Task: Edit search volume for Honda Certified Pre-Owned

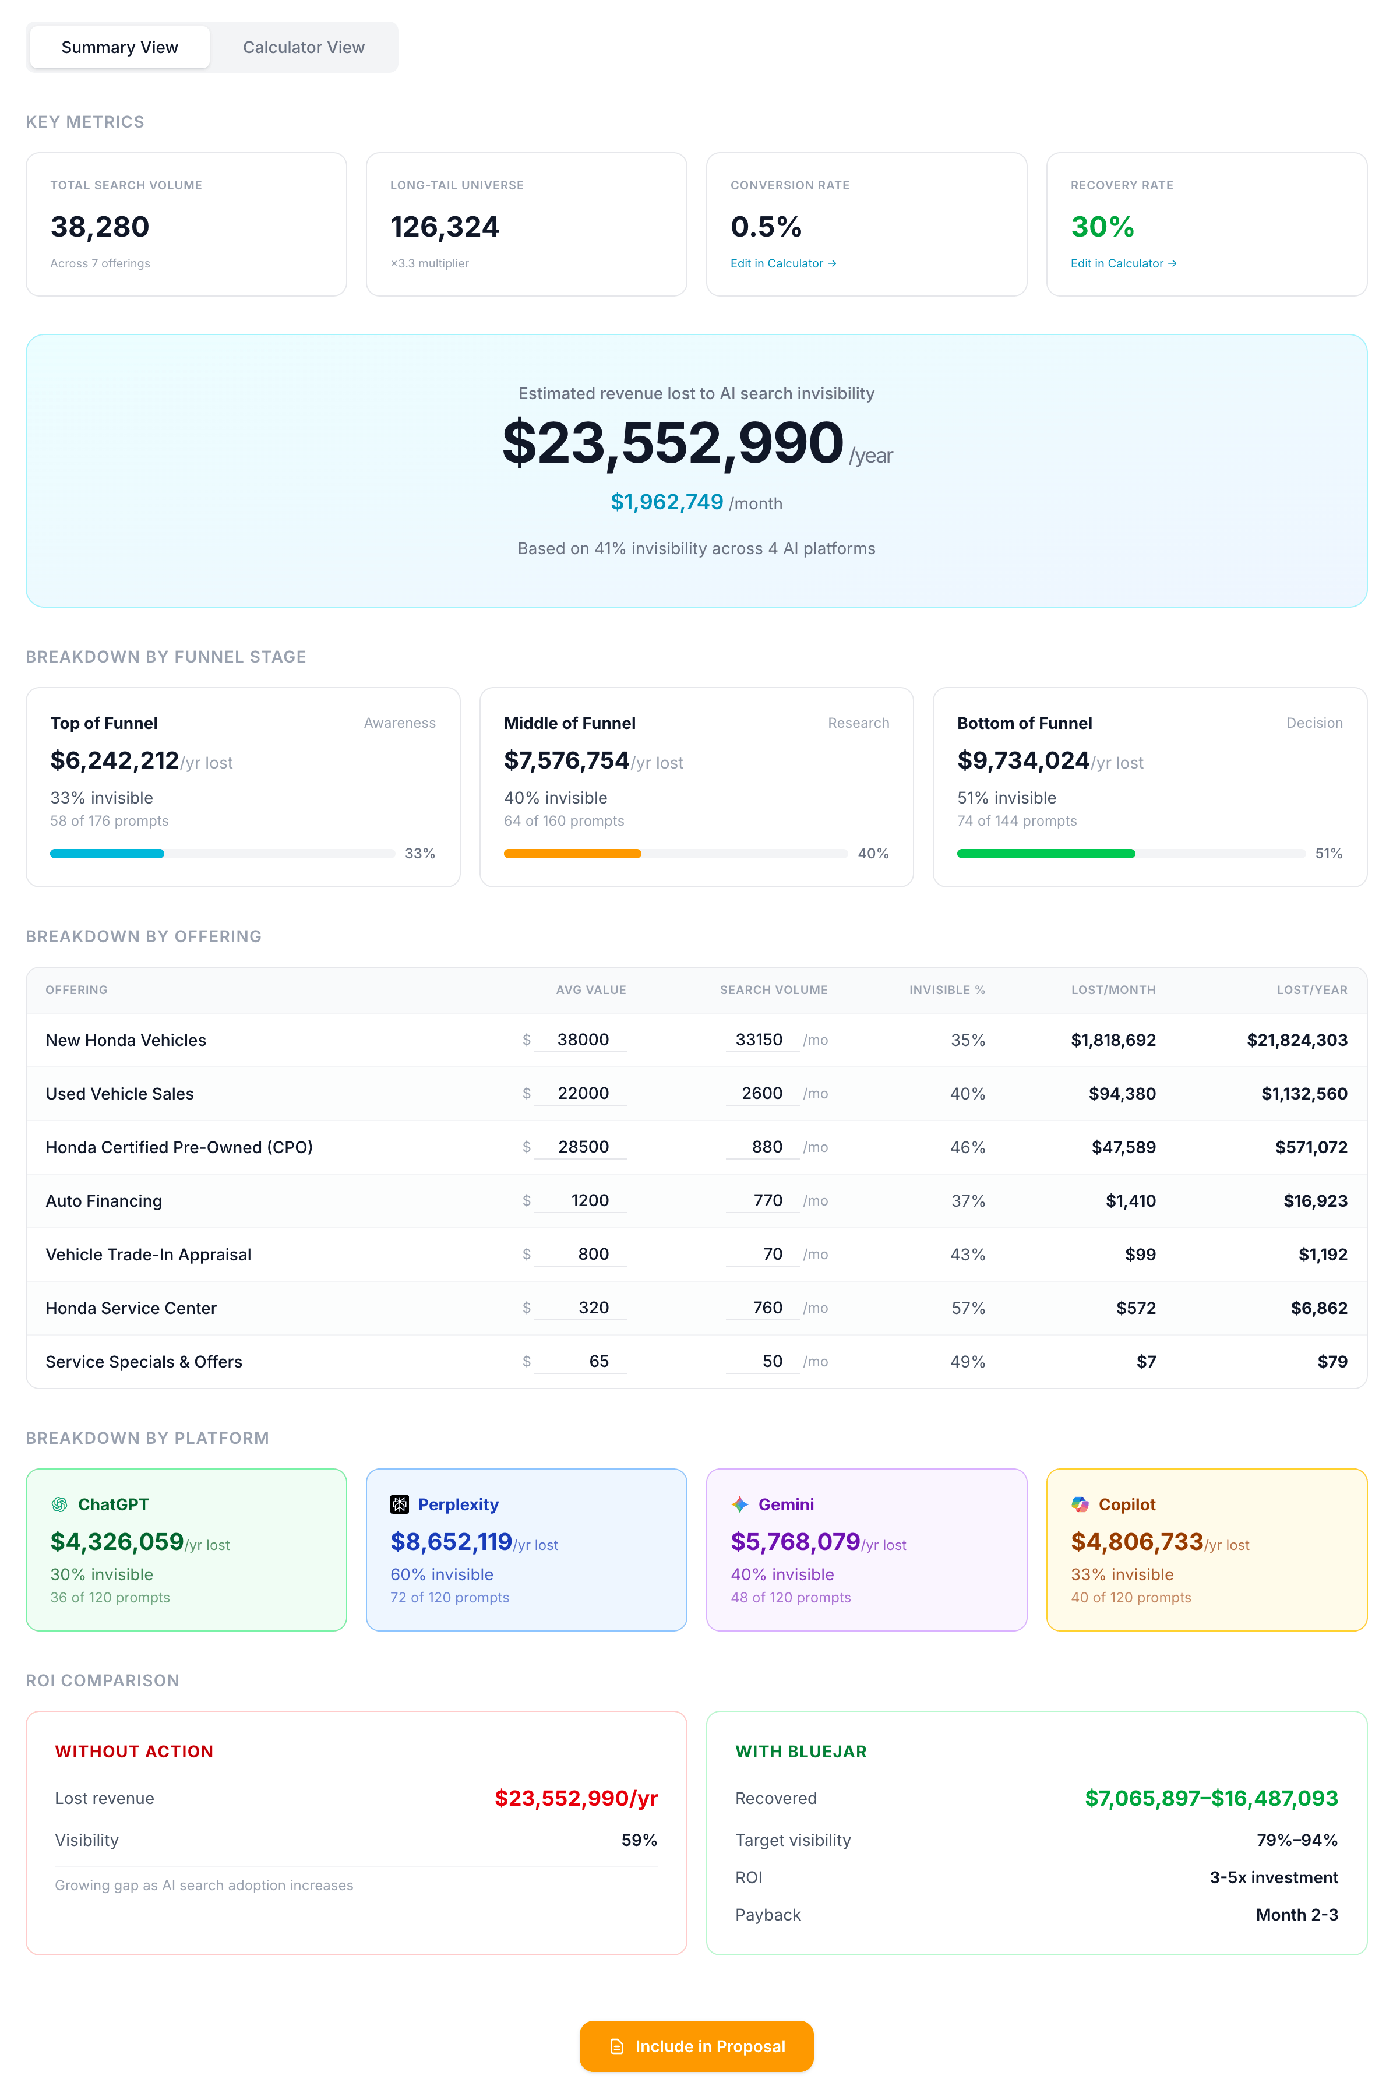Action: 762,1147
